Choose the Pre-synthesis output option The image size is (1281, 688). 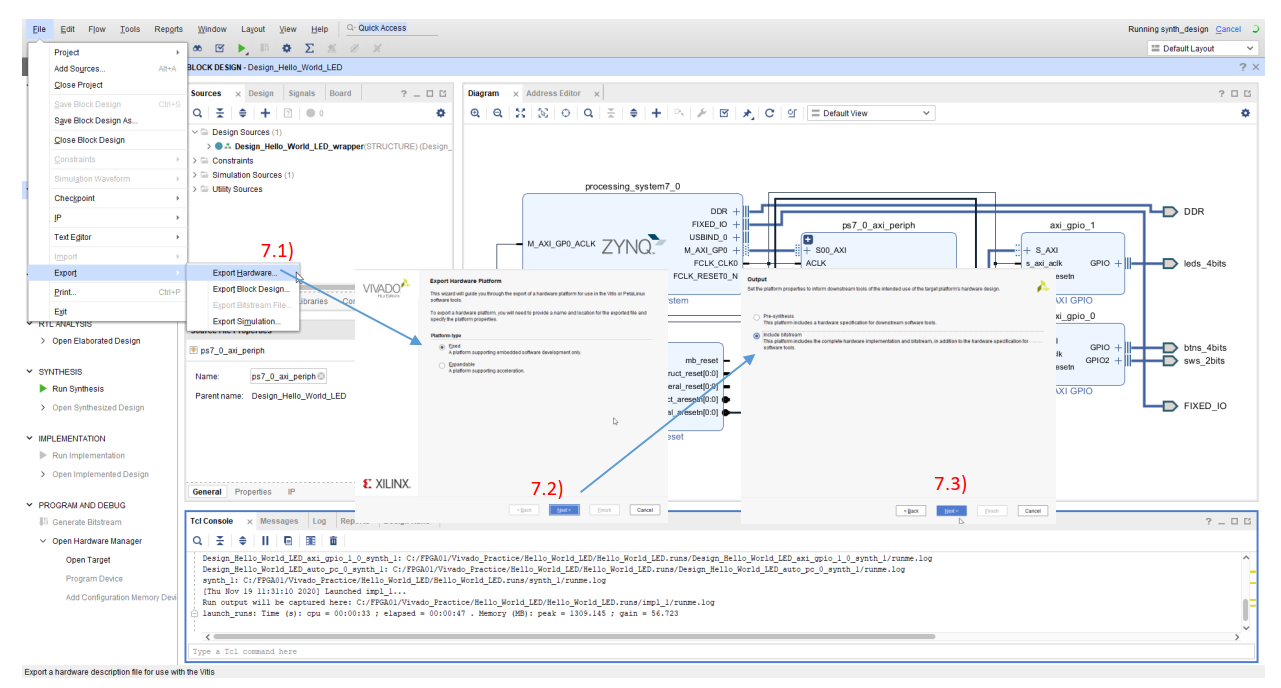pyautogui.click(x=755, y=317)
